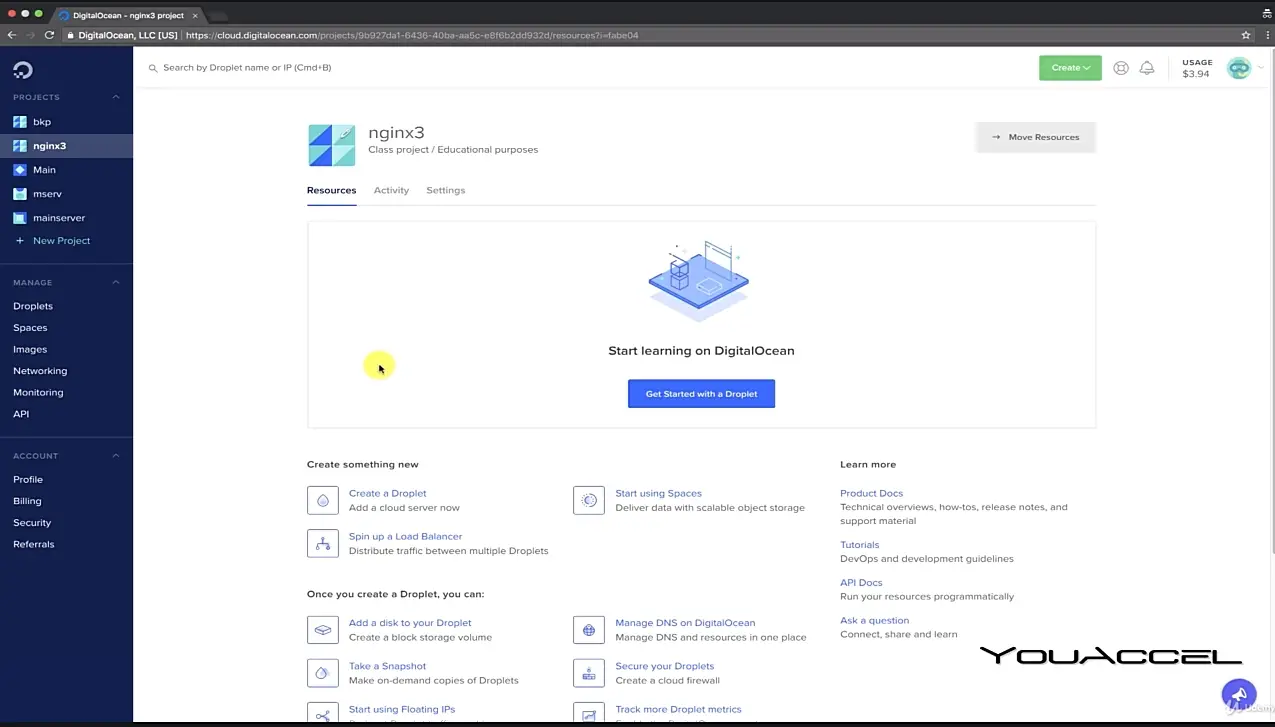The width and height of the screenshot is (1275, 727).
Task: Open Track more Droplet metrics link
Action: point(678,709)
